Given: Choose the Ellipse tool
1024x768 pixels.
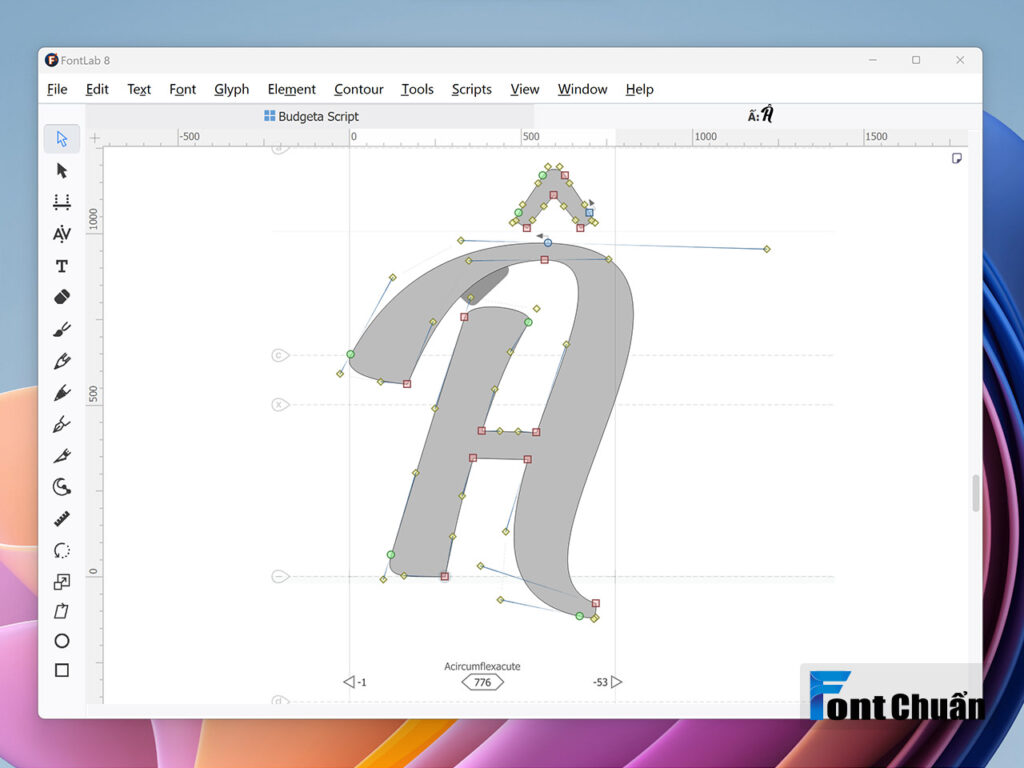Looking at the screenshot, I should click(61, 641).
